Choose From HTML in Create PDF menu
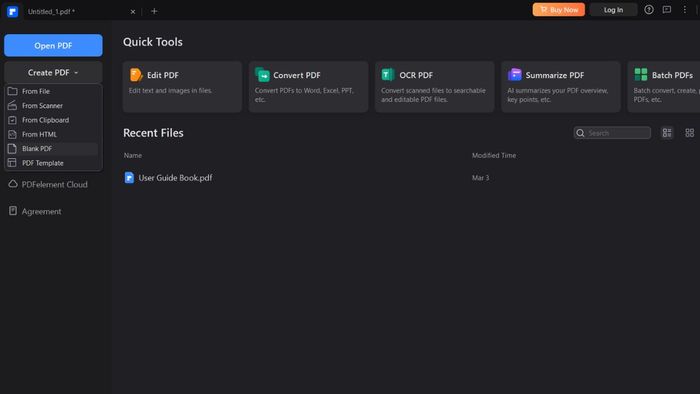Viewport: 700px width, 394px height. (x=53, y=134)
